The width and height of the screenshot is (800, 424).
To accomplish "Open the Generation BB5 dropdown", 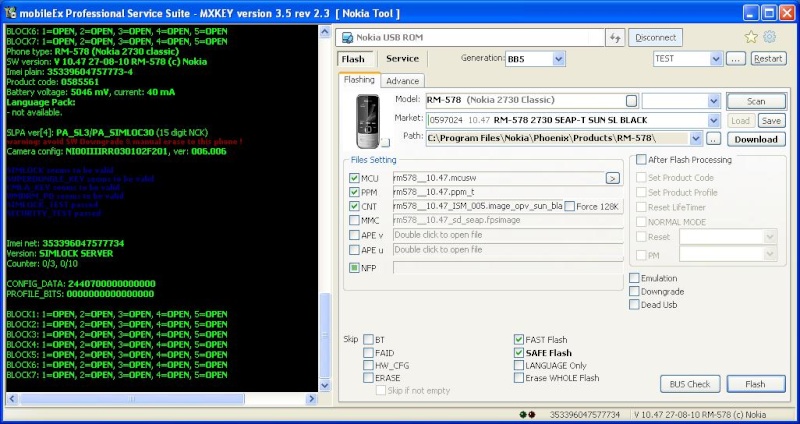I will coord(559,59).
